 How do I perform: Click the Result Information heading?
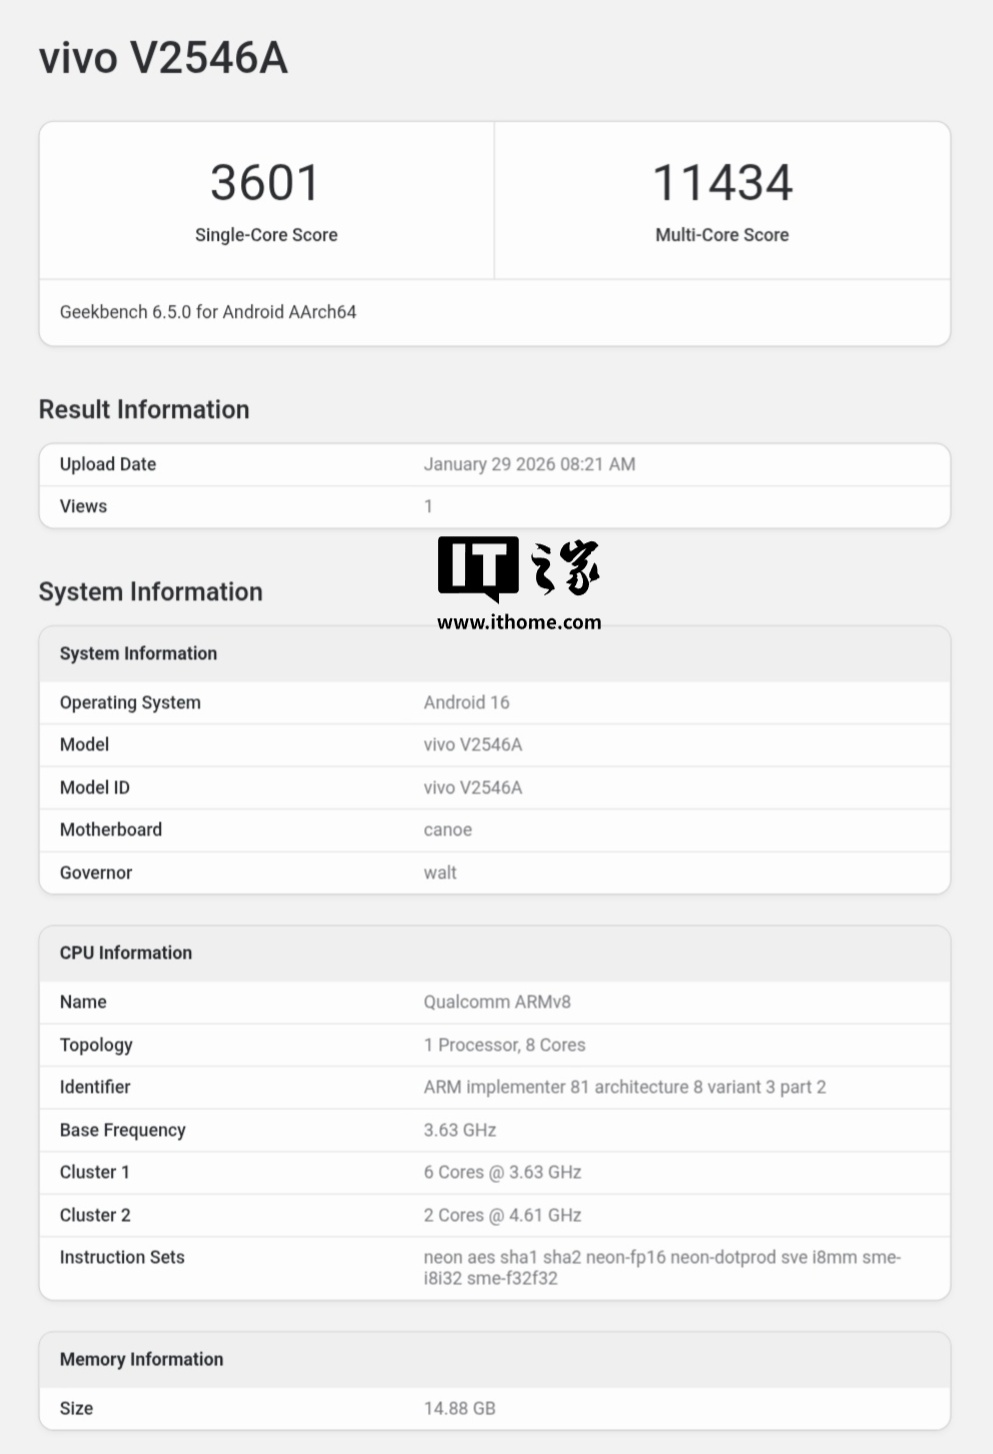tap(144, 409)
